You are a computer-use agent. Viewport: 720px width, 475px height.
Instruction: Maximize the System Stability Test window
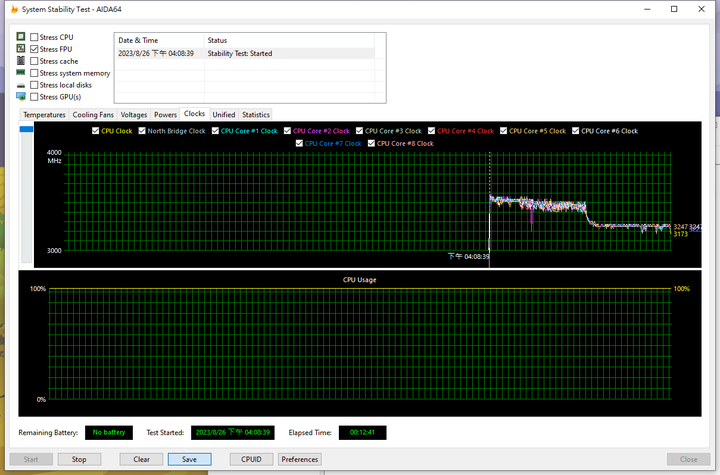tap(674, 9)
